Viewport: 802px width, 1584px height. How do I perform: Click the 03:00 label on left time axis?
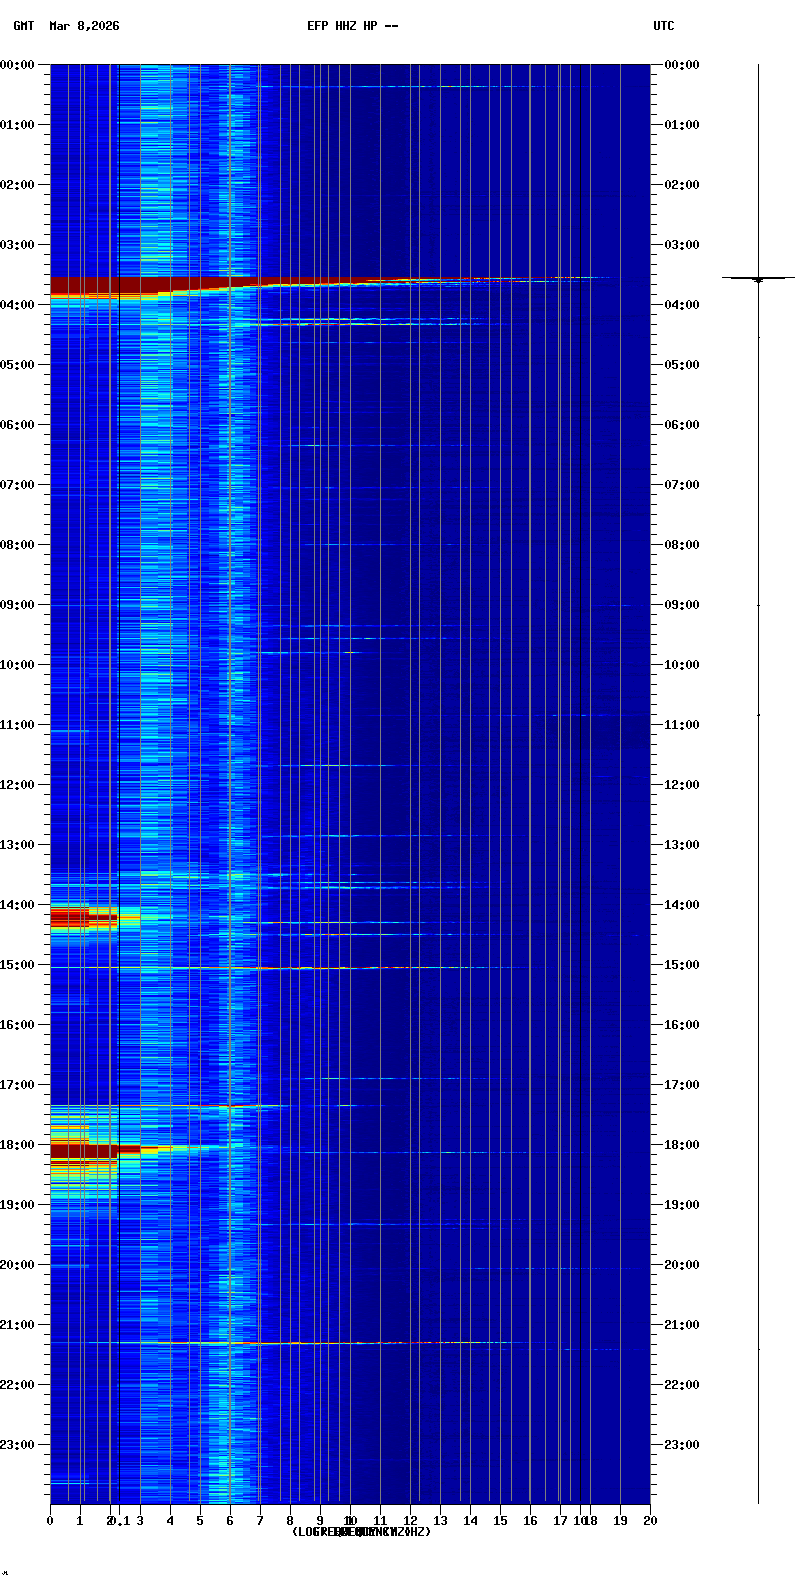click(x=18, y=245)
